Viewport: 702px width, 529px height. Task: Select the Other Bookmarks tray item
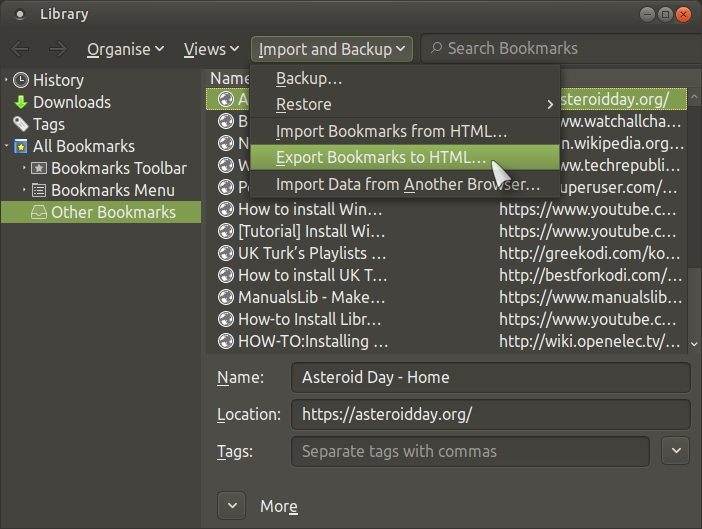(x=101, y=212)
